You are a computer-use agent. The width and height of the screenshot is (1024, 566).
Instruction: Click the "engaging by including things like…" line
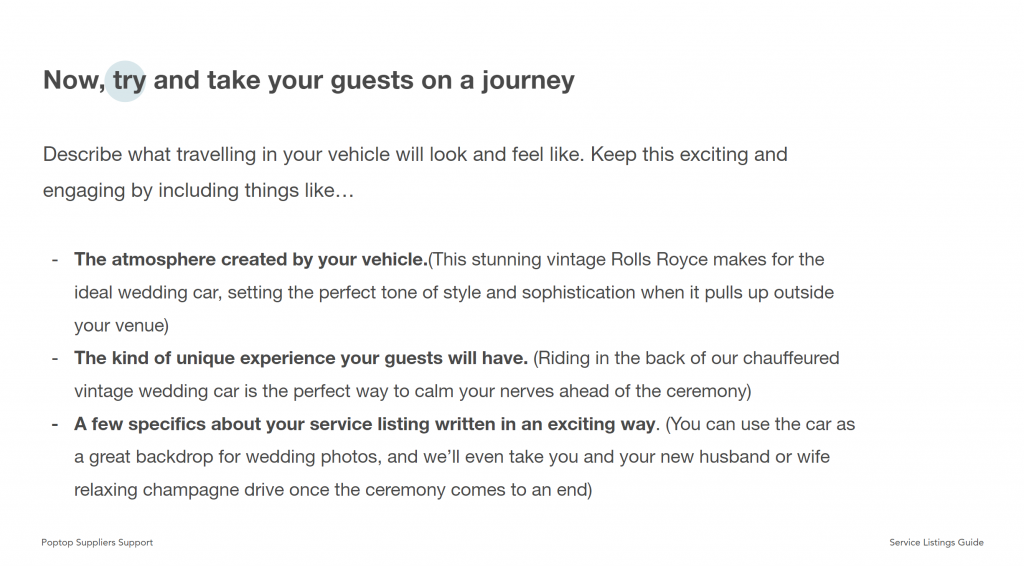coord(198,190)
